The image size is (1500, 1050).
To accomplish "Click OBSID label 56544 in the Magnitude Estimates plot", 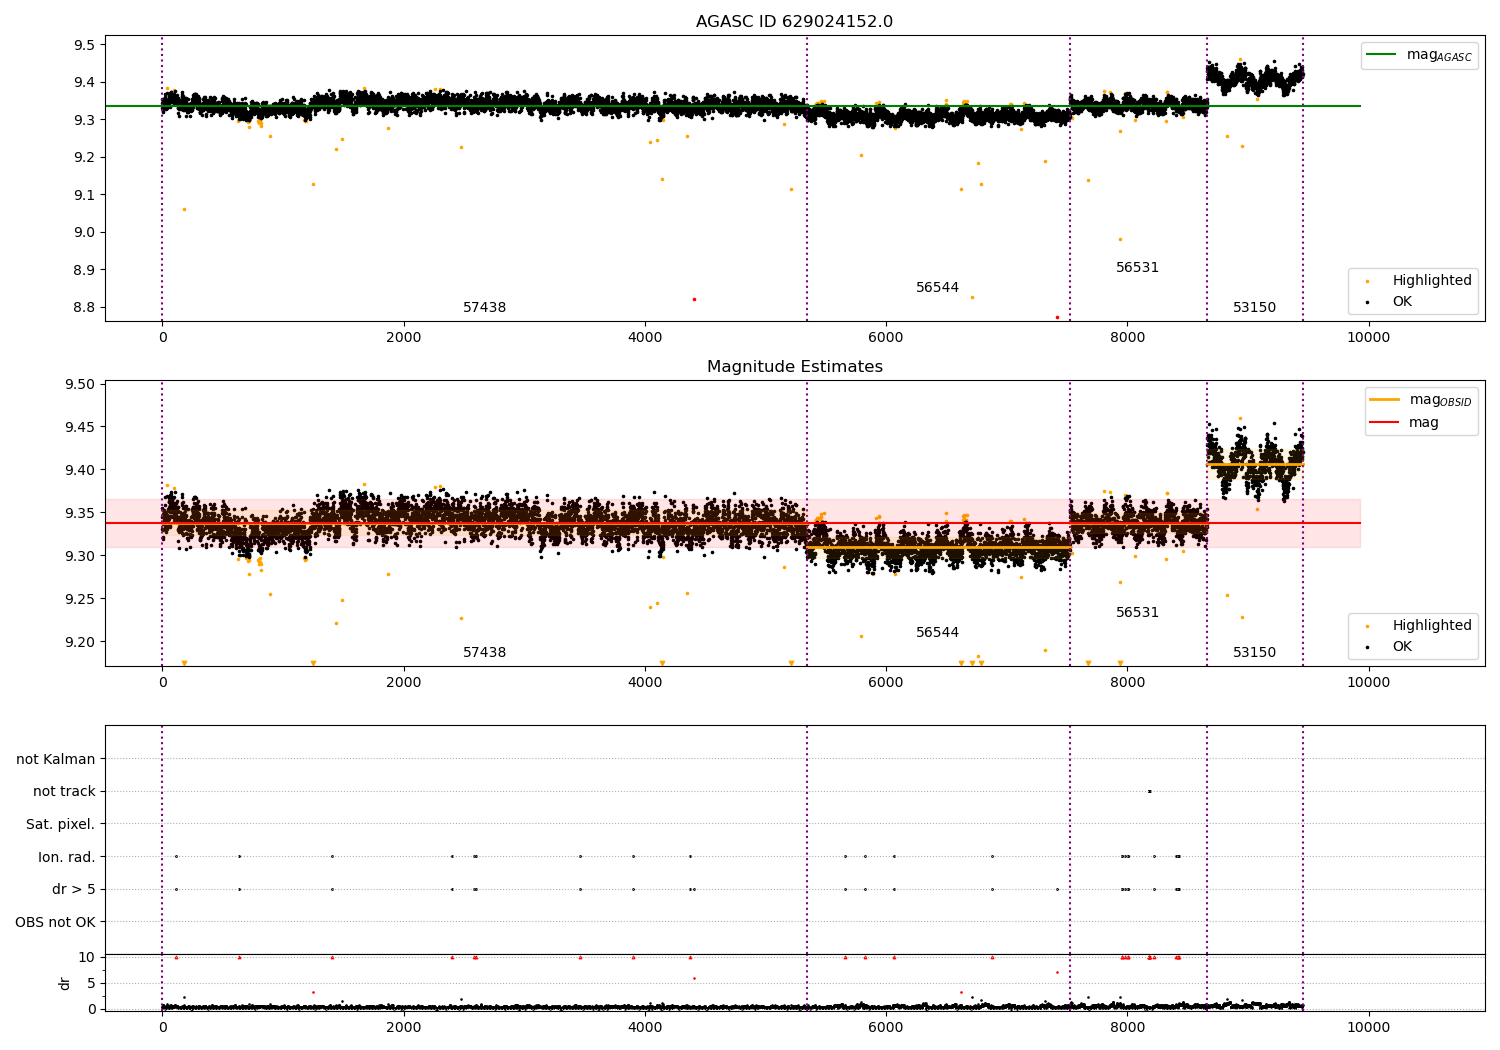I will (937, 633).
